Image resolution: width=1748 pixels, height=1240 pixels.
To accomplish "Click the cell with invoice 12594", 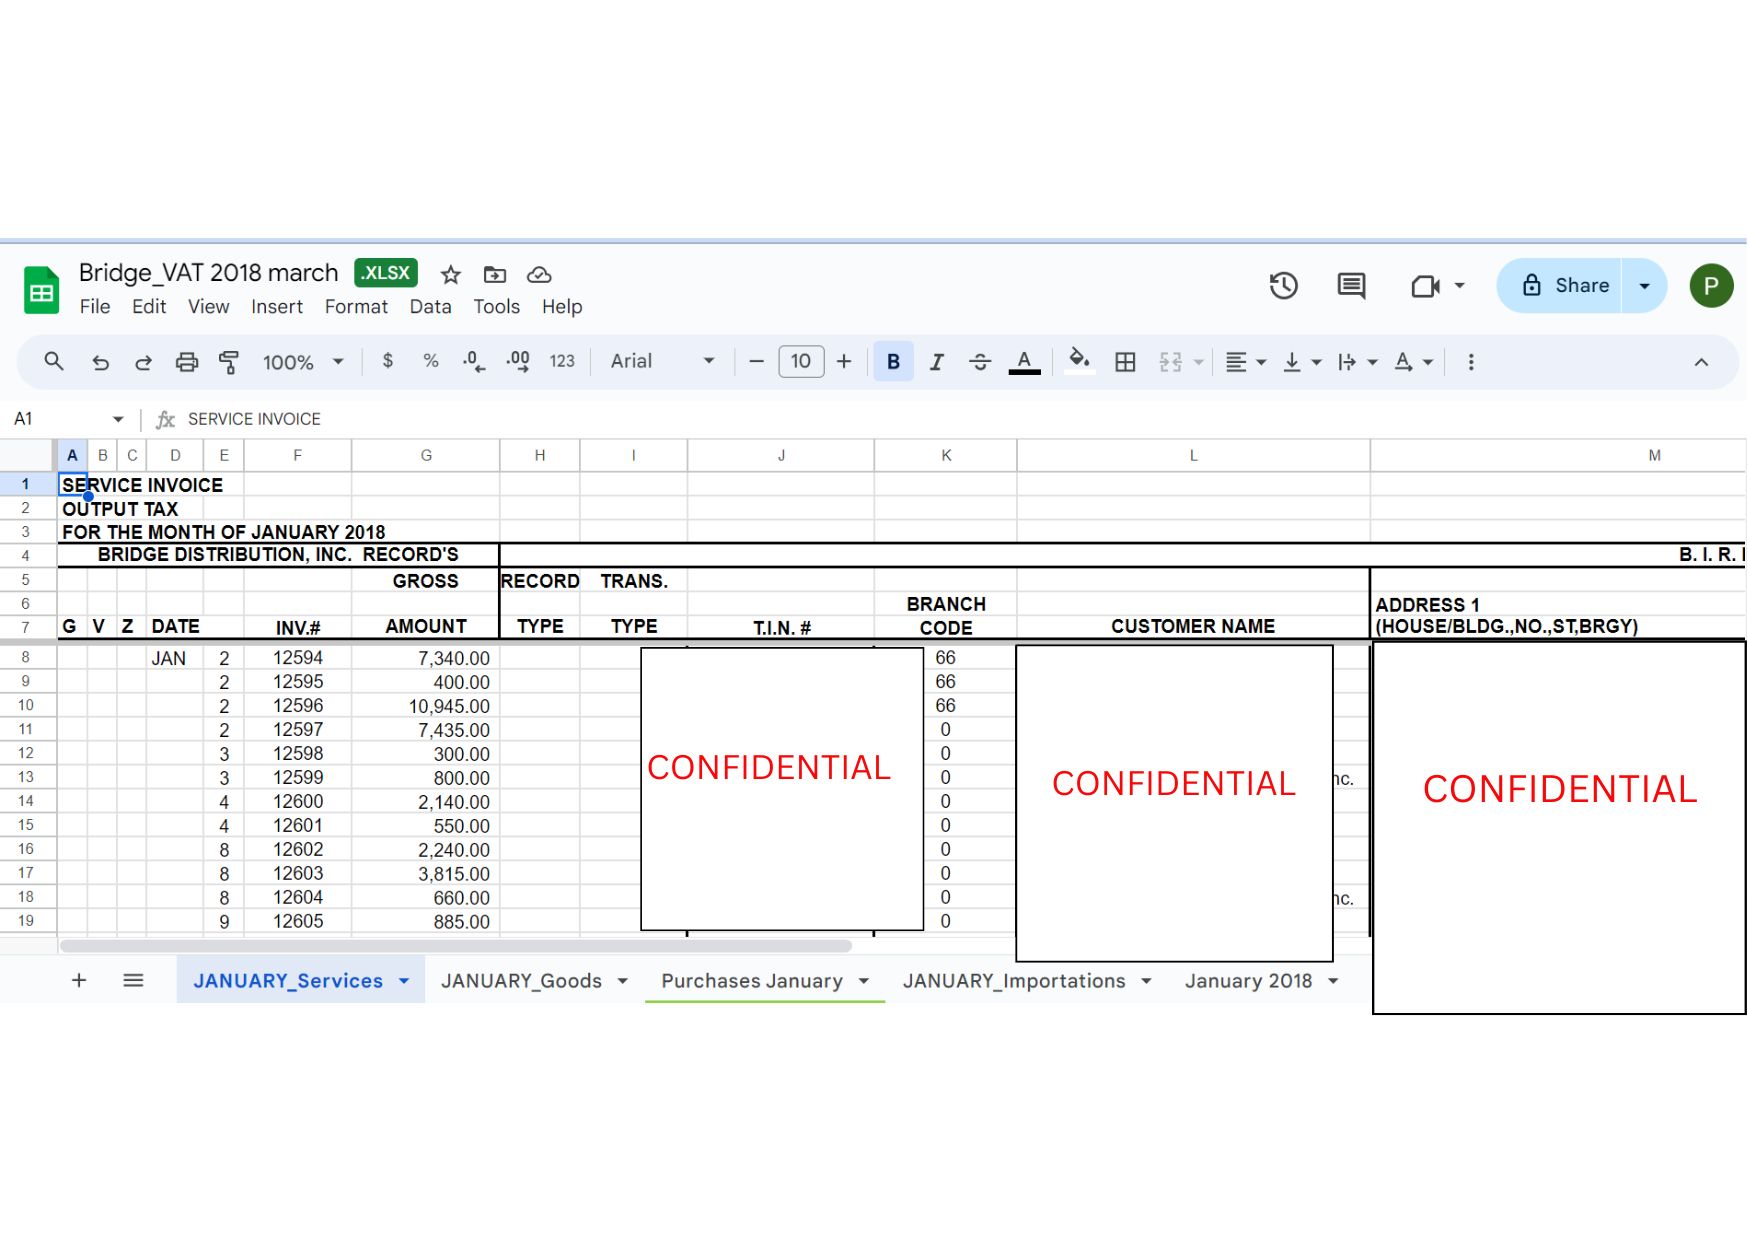I will click(298, 658).
